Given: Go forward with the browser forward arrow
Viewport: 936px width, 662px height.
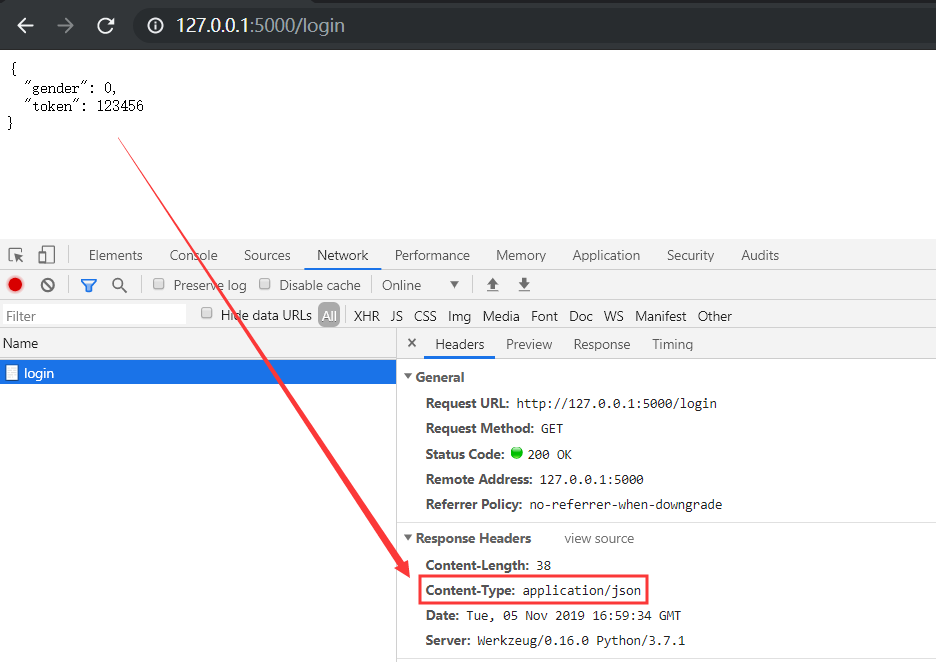Looking at the screenshot, I should [x=65, y=26].
